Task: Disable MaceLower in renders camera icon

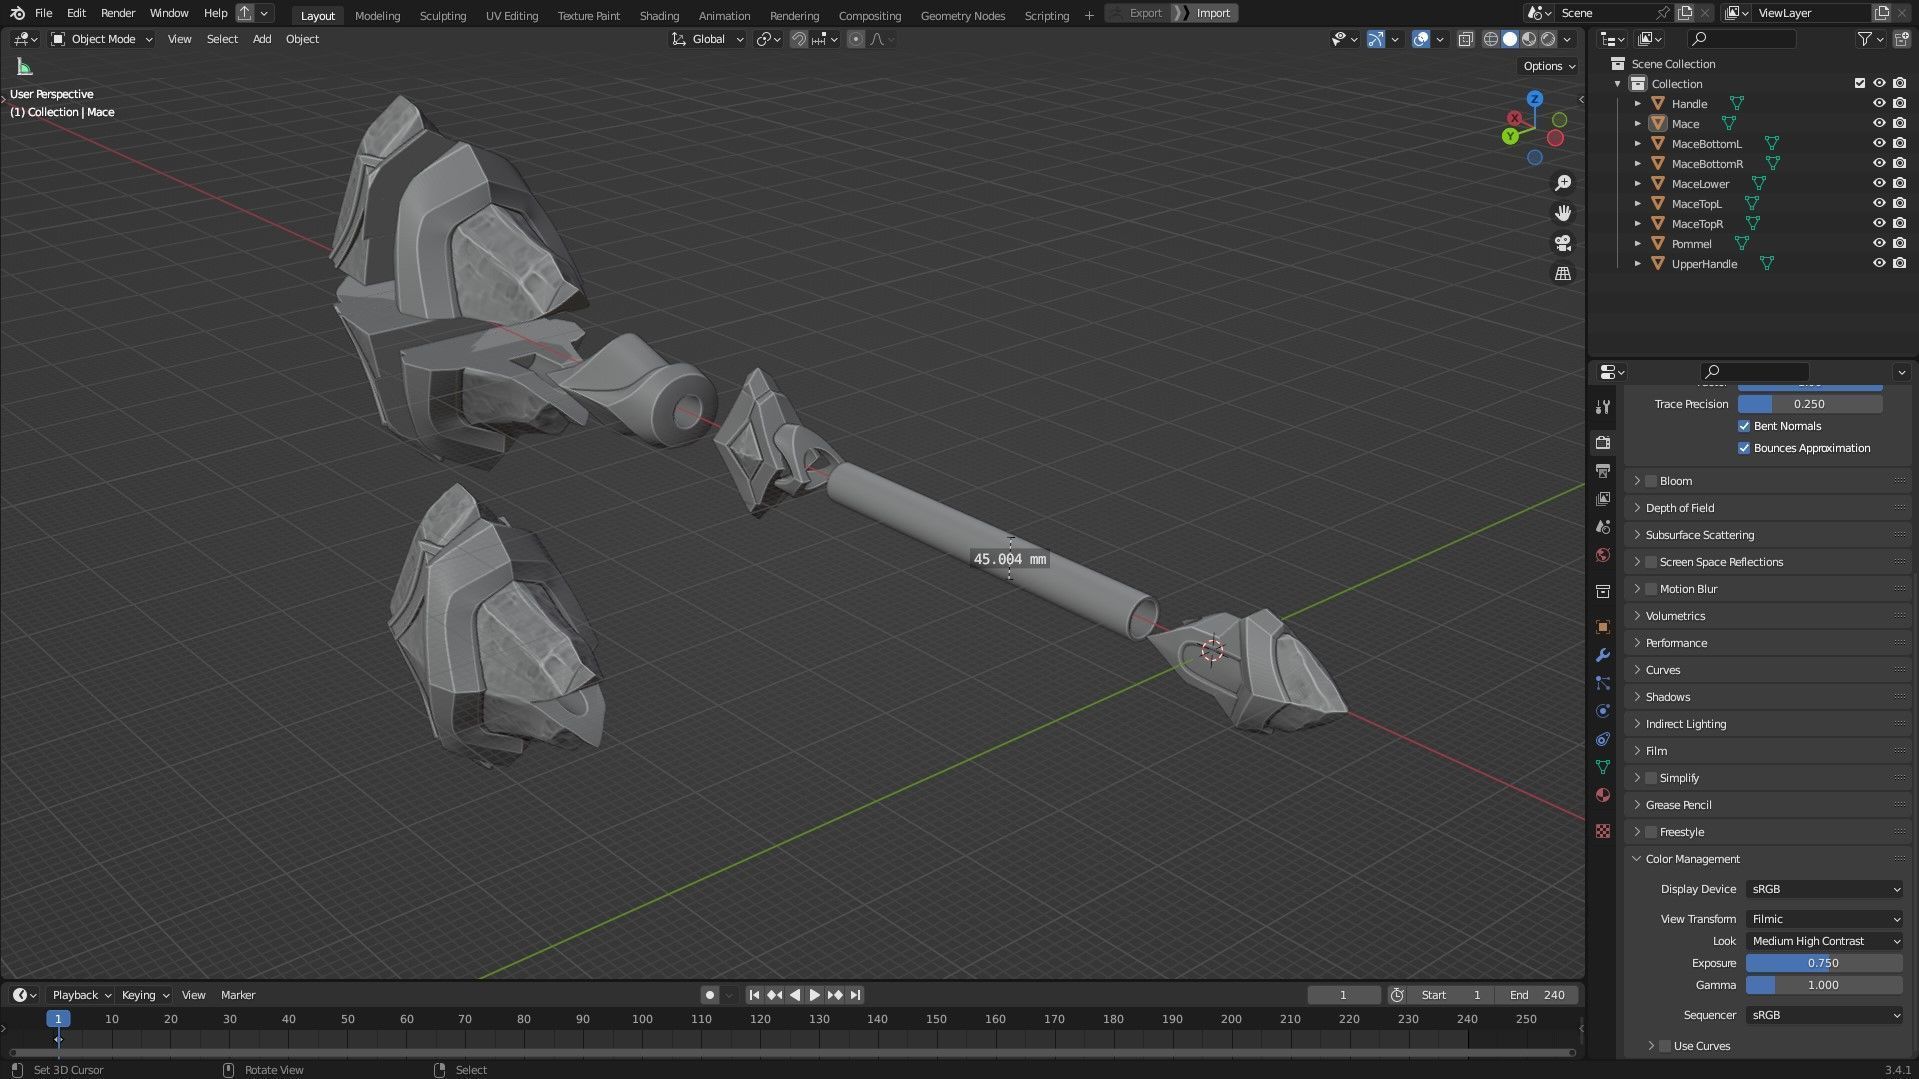Action: 1899,184
